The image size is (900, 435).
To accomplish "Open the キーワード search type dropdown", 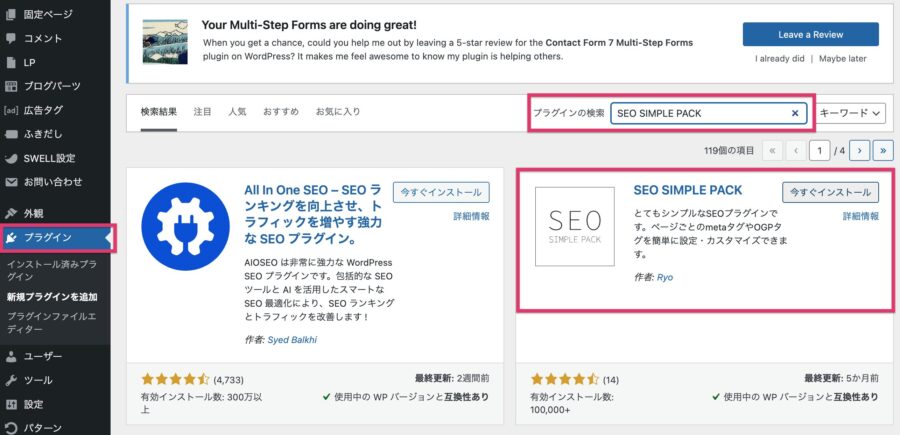I will click(851, 114).
